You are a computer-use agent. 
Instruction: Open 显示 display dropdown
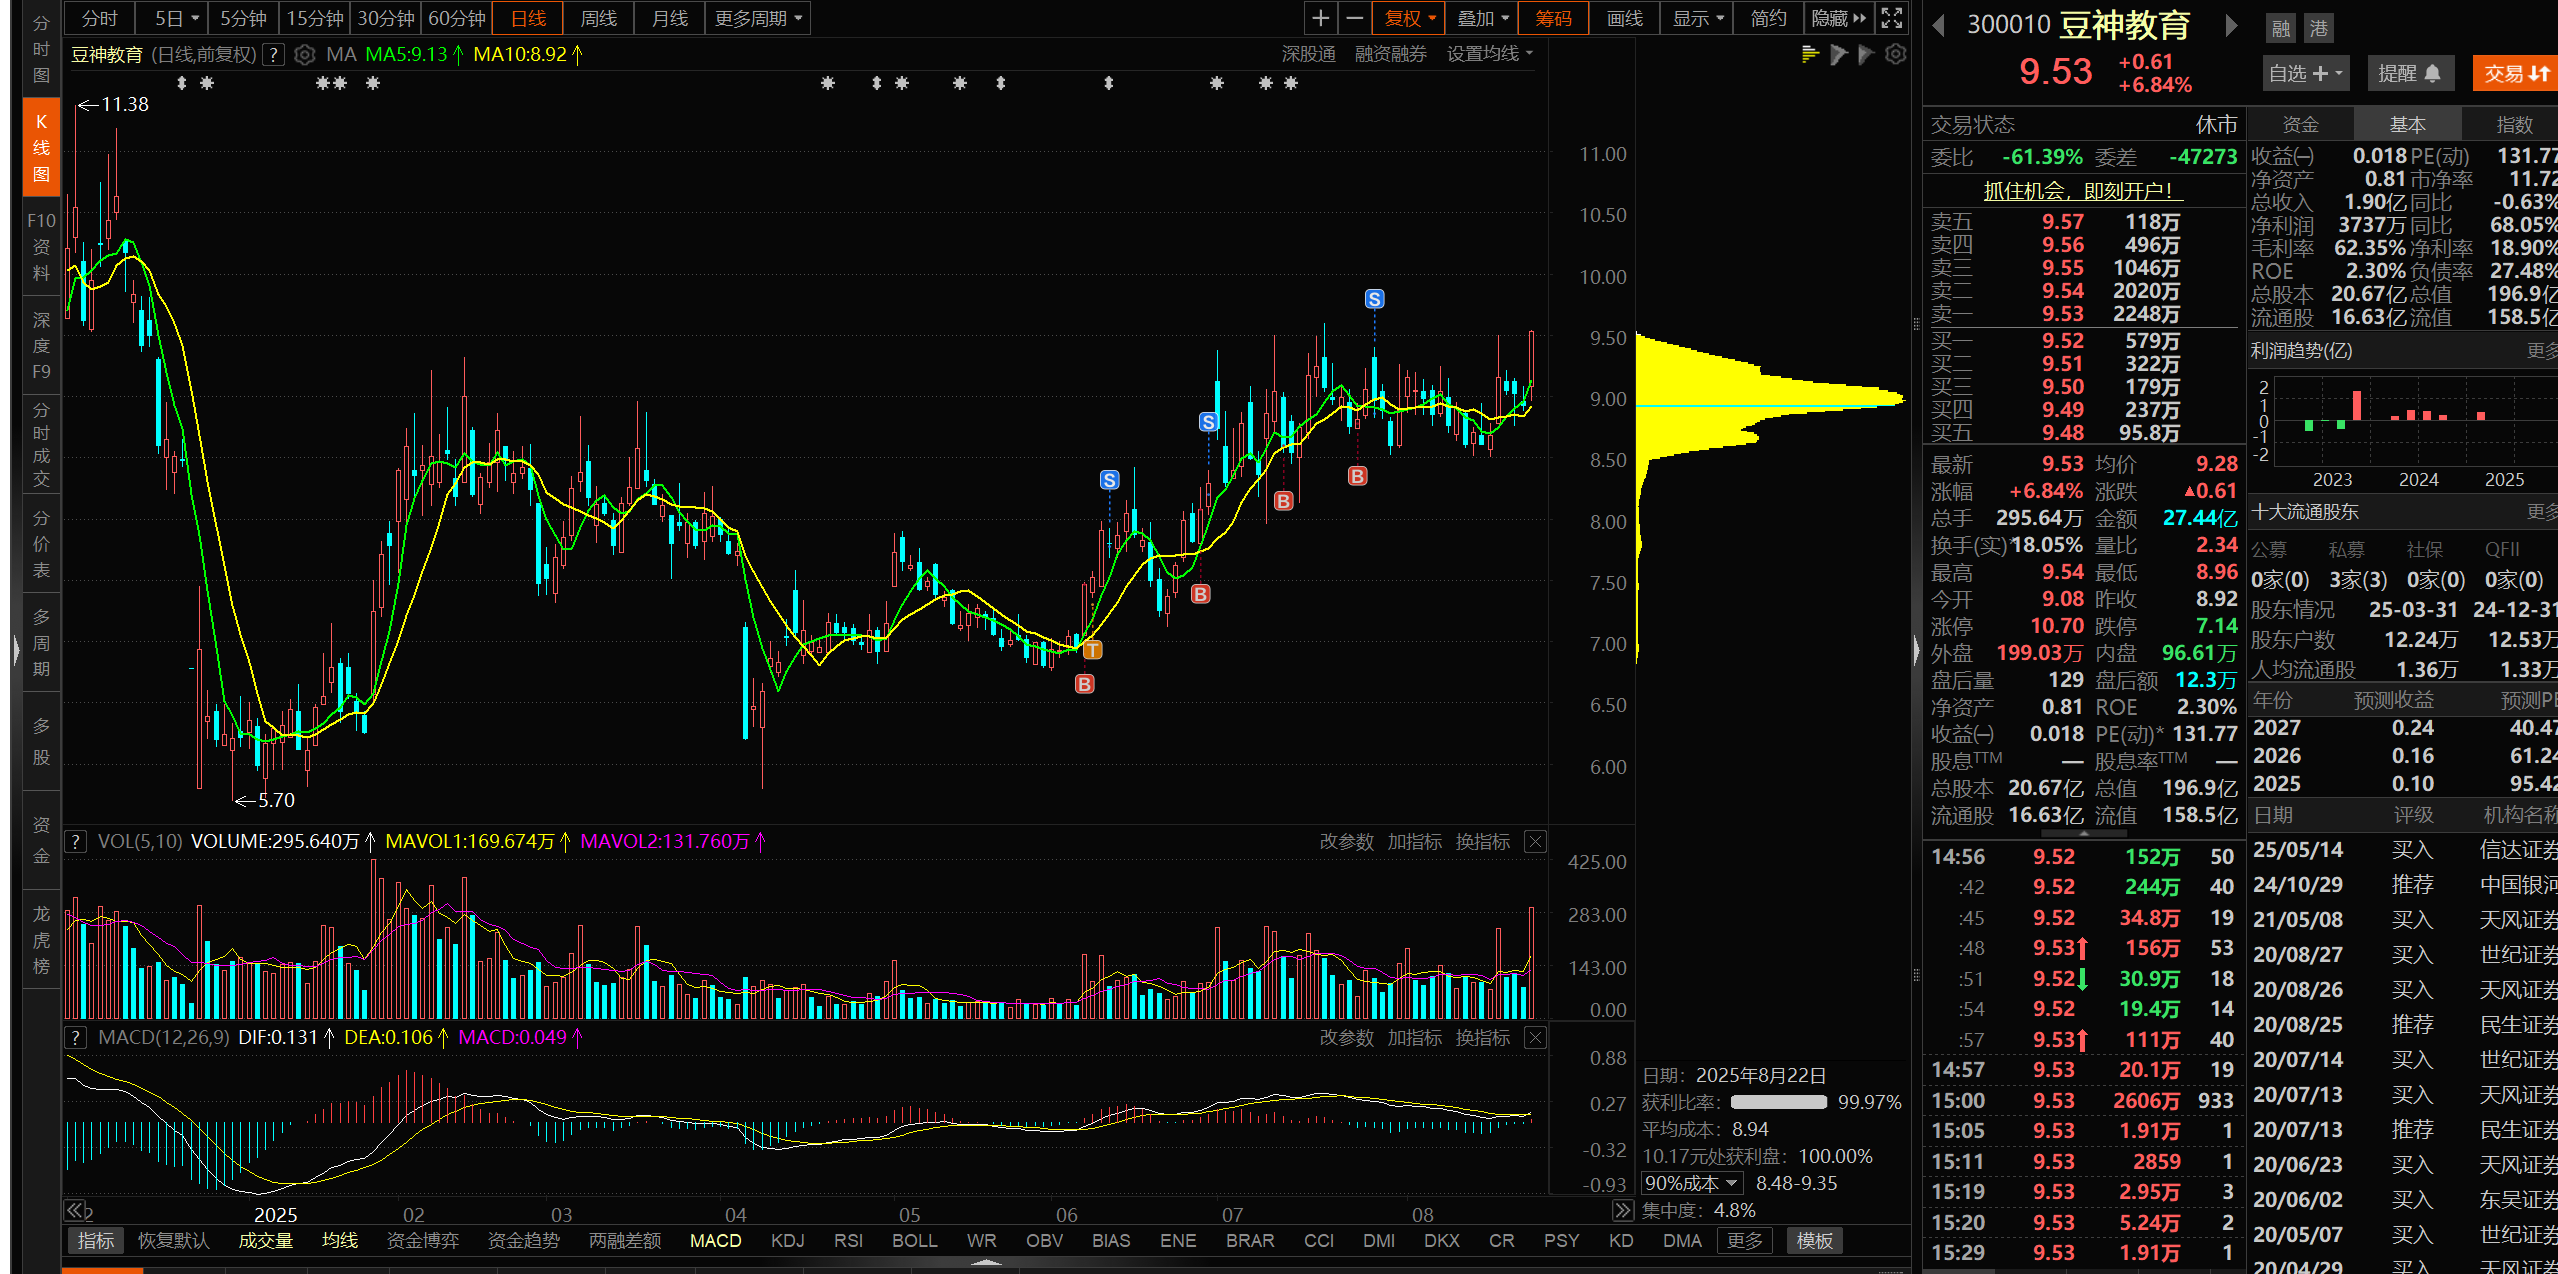click(x=1697, y=18)
